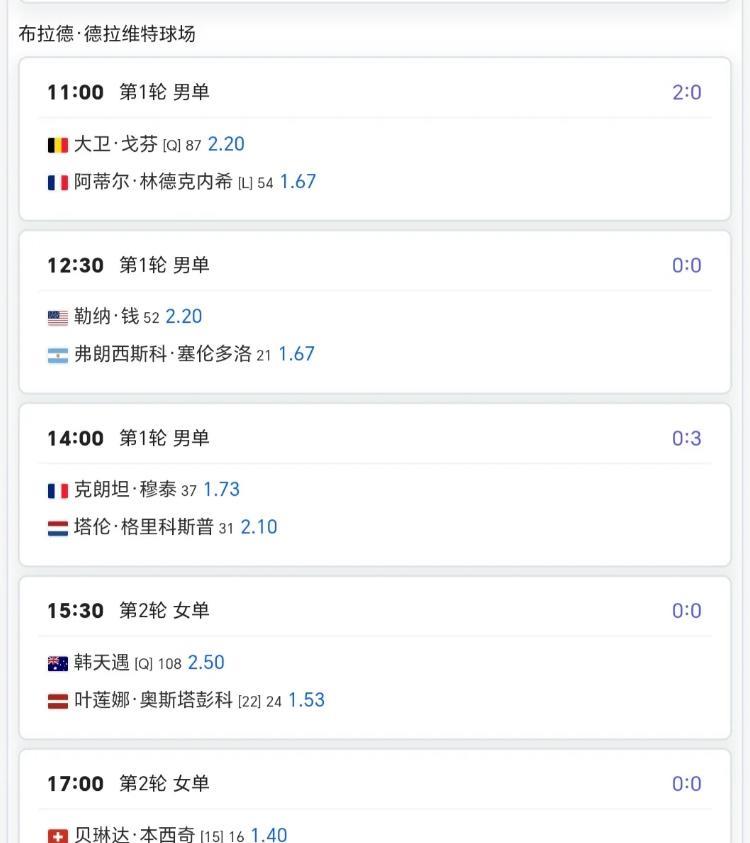Click Latvia flag beside 叶莲娜·奥斯塔彭科
Image resolution: width=750 pixels, height=843 pixels.
click(x=58, y=701)
